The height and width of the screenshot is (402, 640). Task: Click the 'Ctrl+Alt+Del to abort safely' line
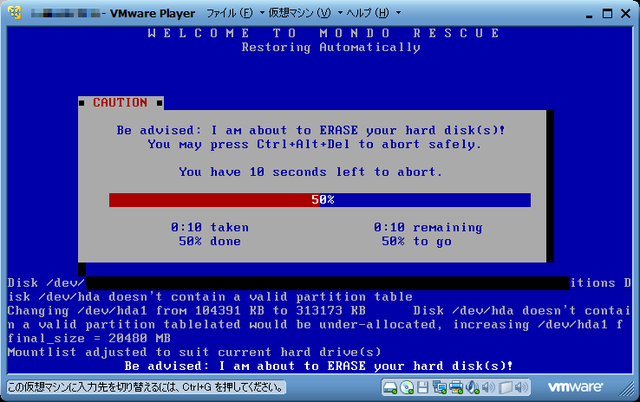(x=315, y=144)
